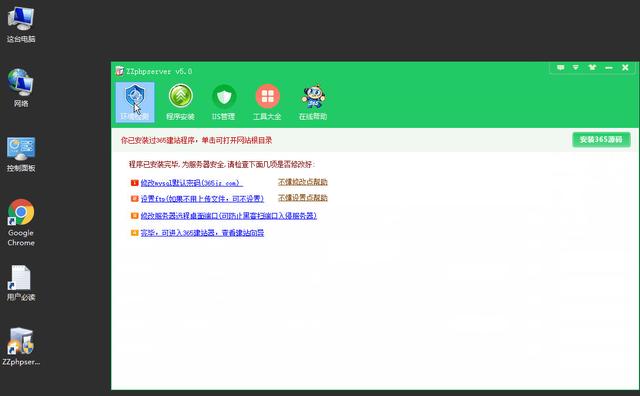The width and height of the screenshot is (640, 396).
Task: Open the 设置ftp link
Action: tap(202, 199)
